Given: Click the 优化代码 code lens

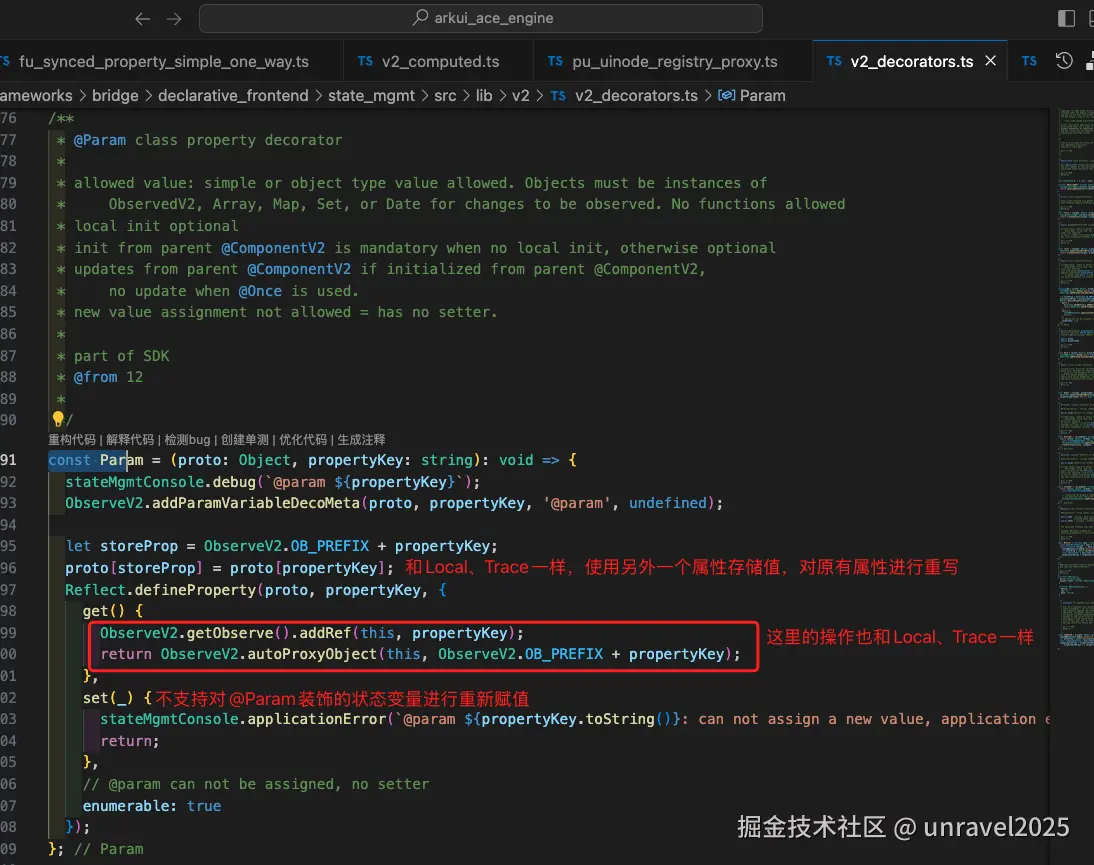Looking at the screenshot, I should 303,439.
